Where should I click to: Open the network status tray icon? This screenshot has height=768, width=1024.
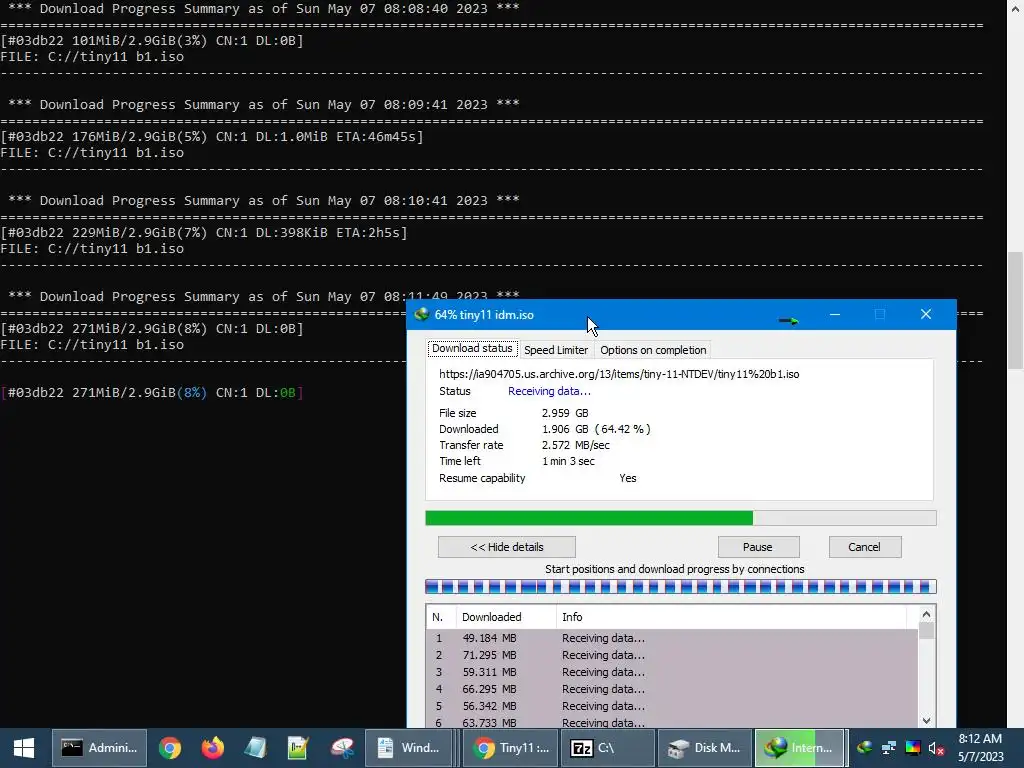pyautogui.click(x=889, y=748)
